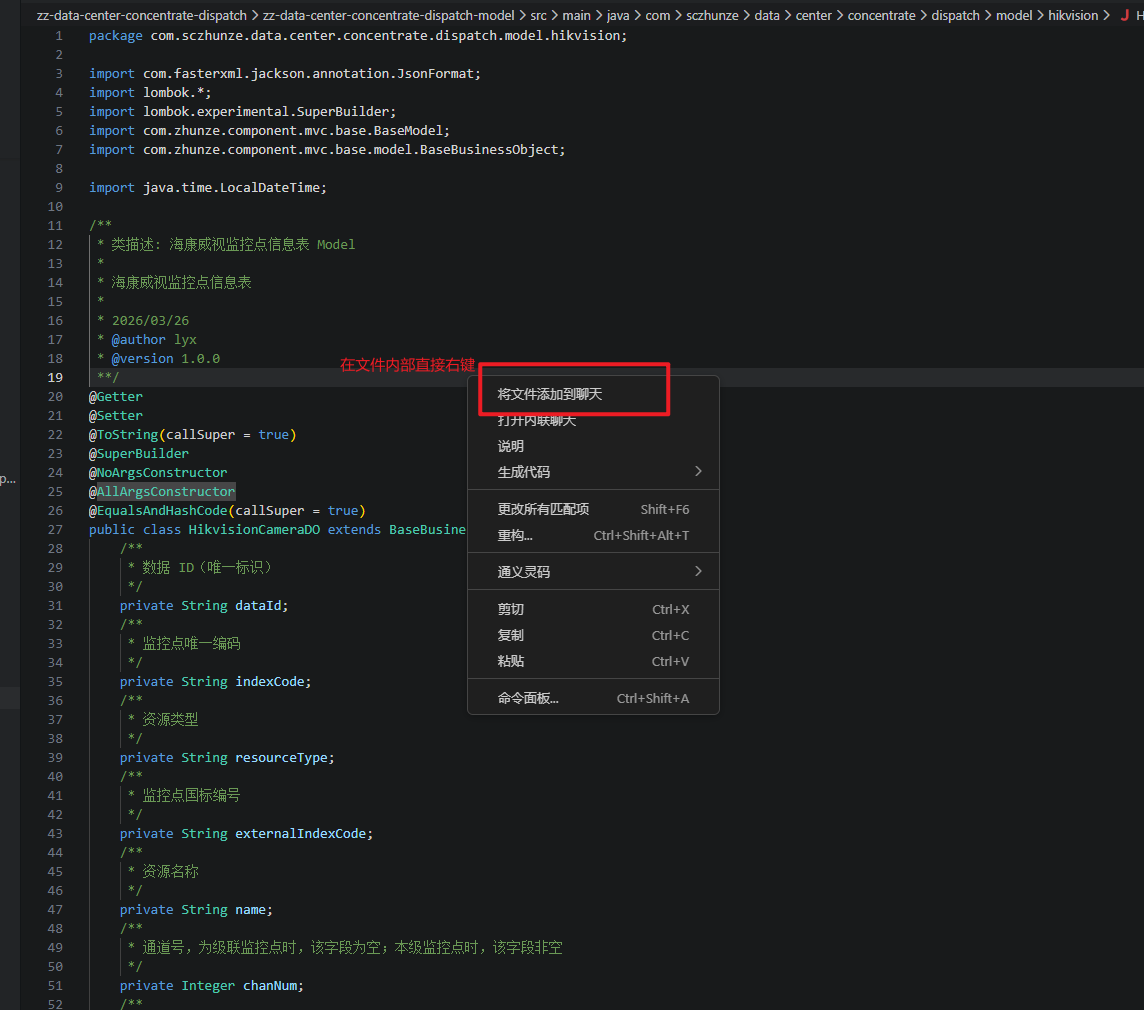Click the 'concentrate' breadcrumb segment

(881, 15)
